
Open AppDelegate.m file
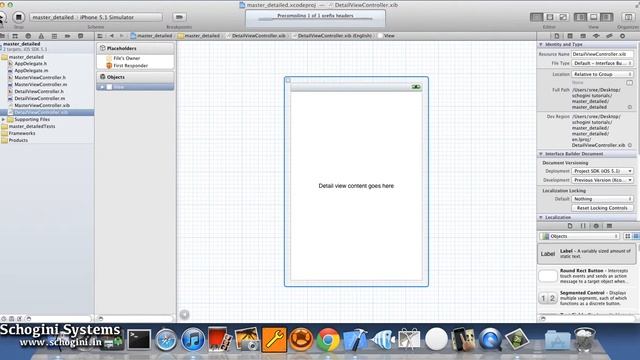(x=31, y=71)
